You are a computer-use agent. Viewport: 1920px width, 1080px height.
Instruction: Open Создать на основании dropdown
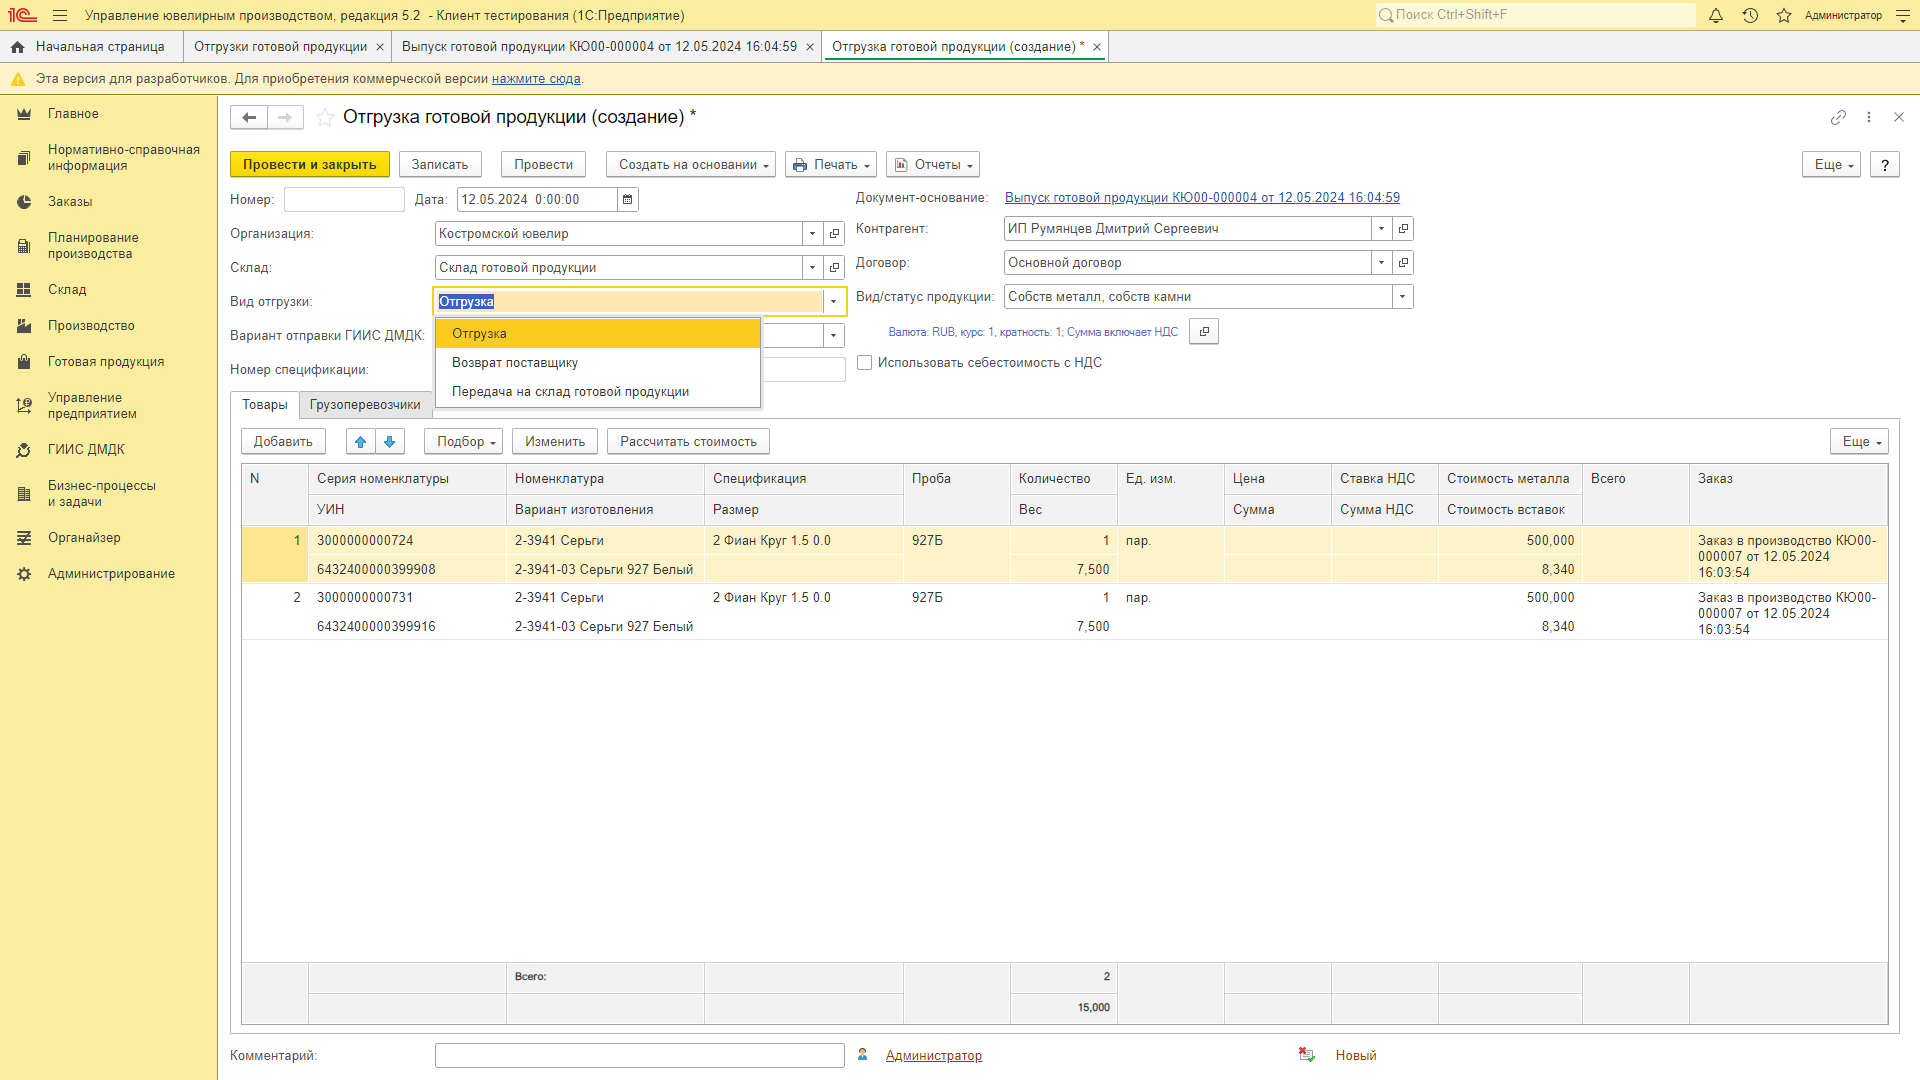click(x=691, y=165)
